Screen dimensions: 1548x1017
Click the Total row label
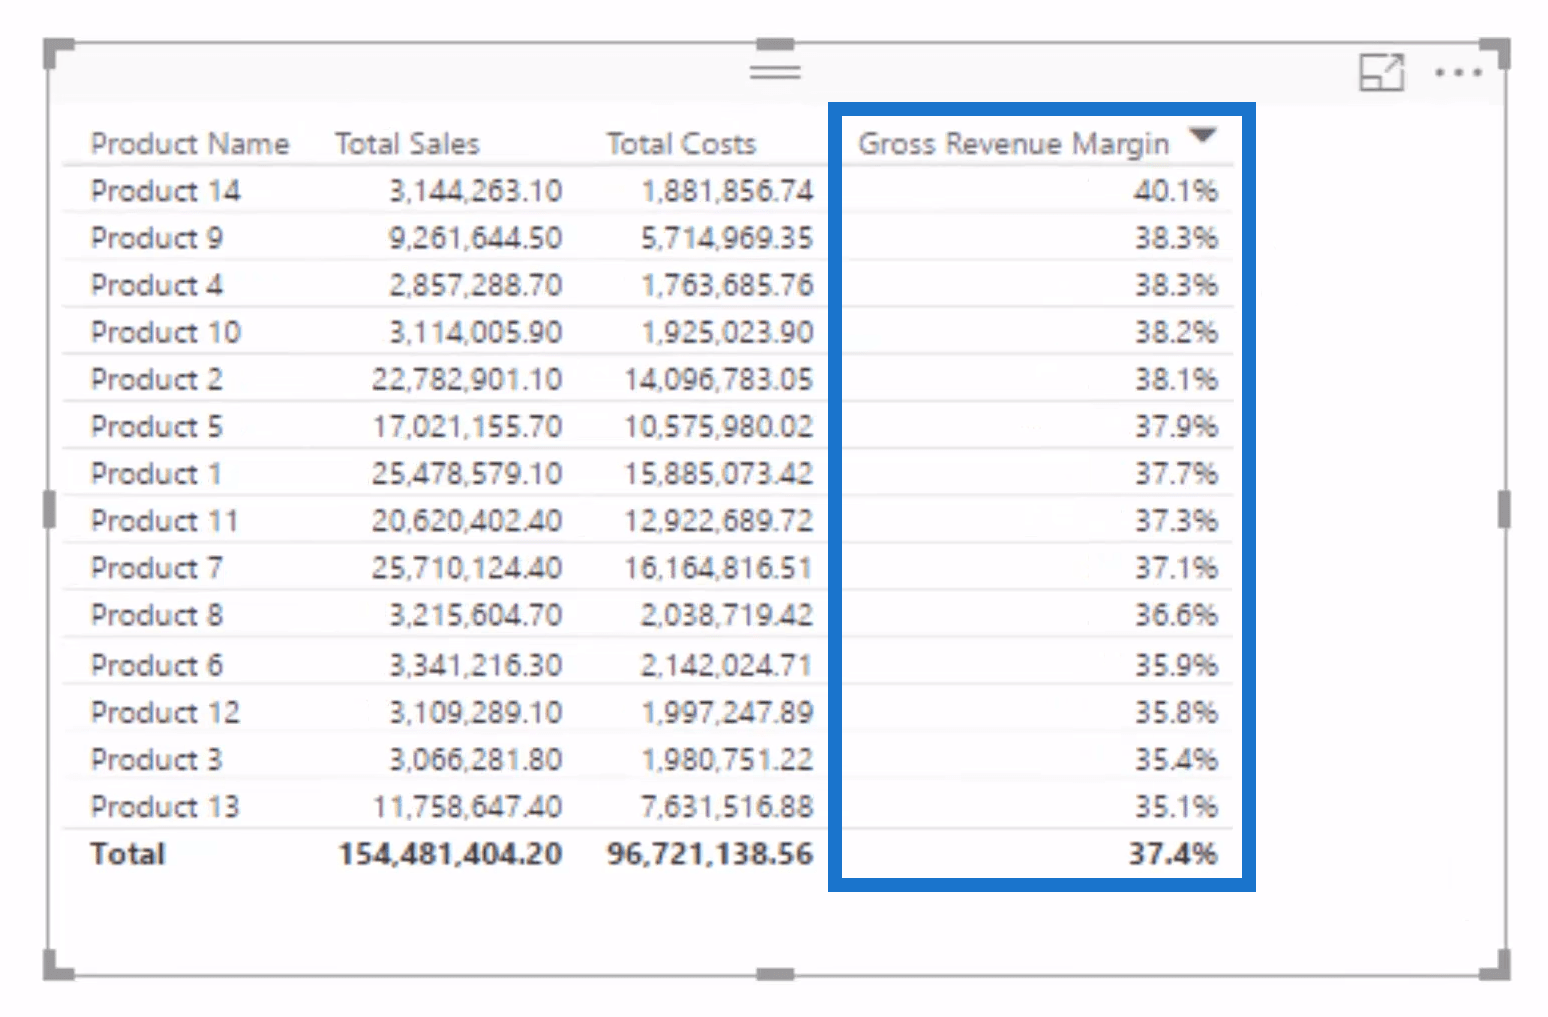128,854
